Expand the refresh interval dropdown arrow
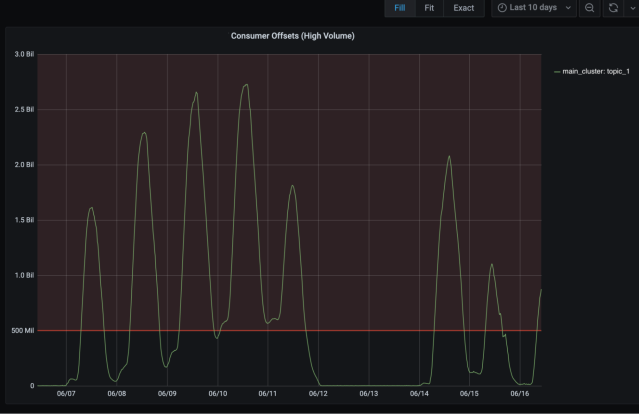The image size is (639, 414). coord(632,8)
